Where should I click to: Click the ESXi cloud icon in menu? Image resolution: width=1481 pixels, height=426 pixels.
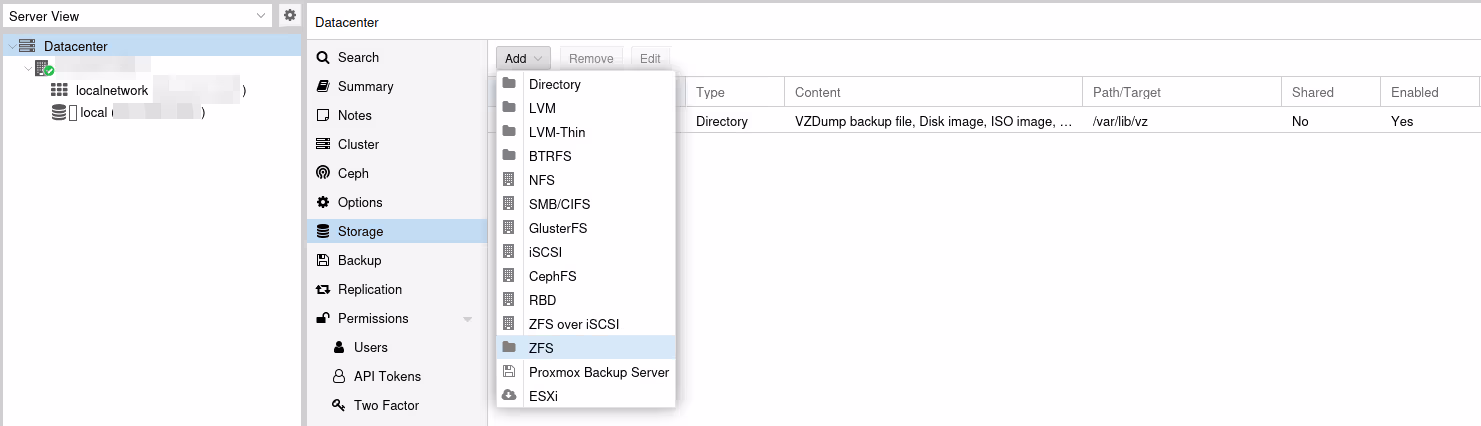tap(510, 396)
